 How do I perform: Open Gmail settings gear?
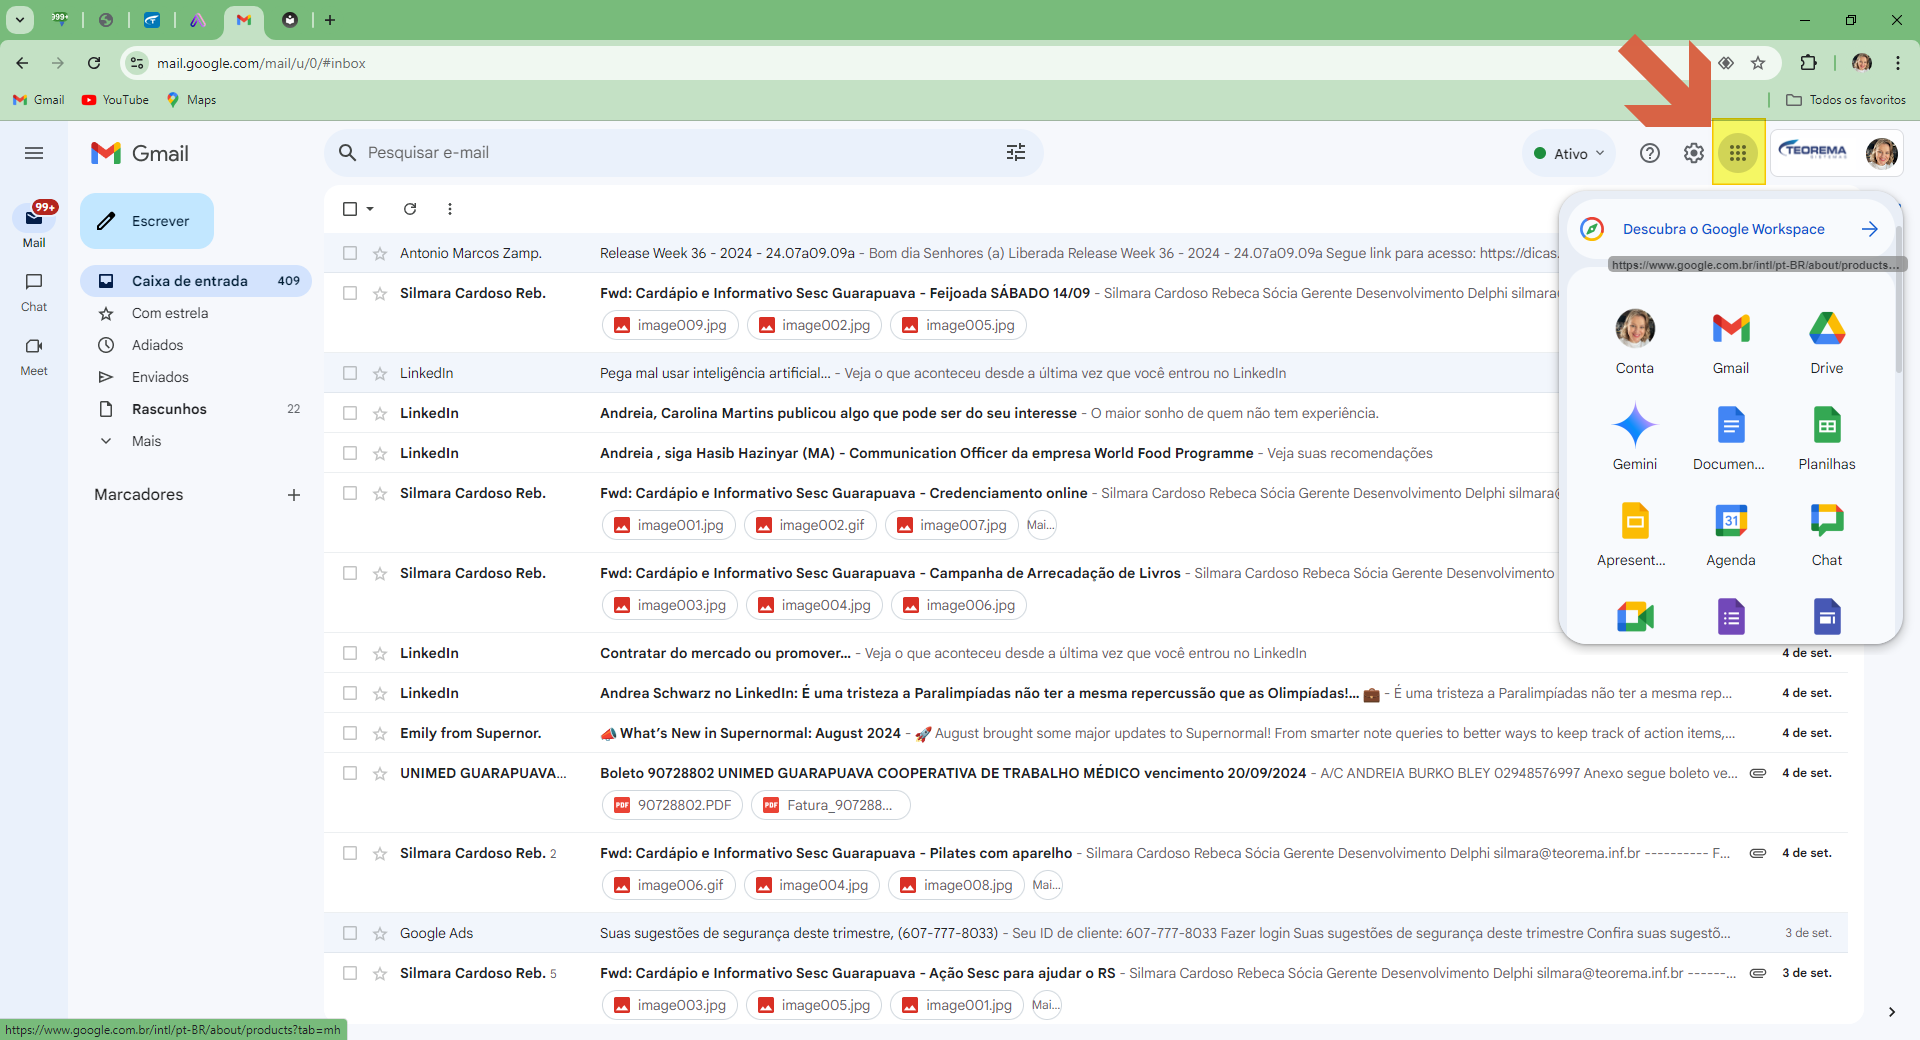[1693, 153]
